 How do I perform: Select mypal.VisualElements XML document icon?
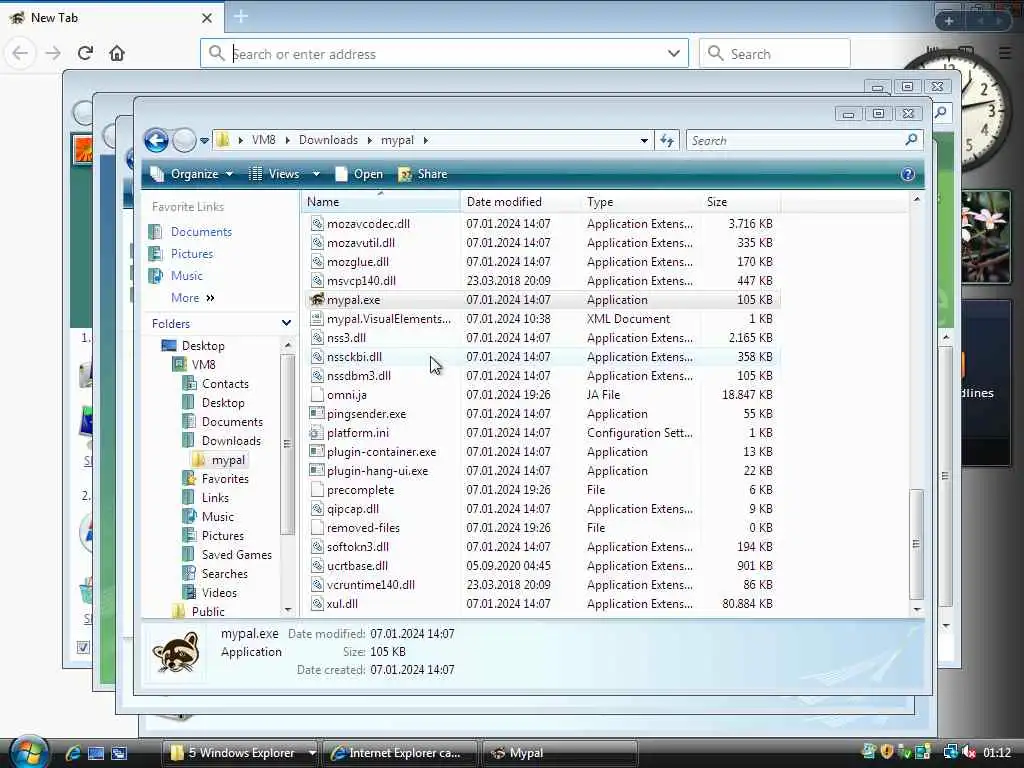317,319
